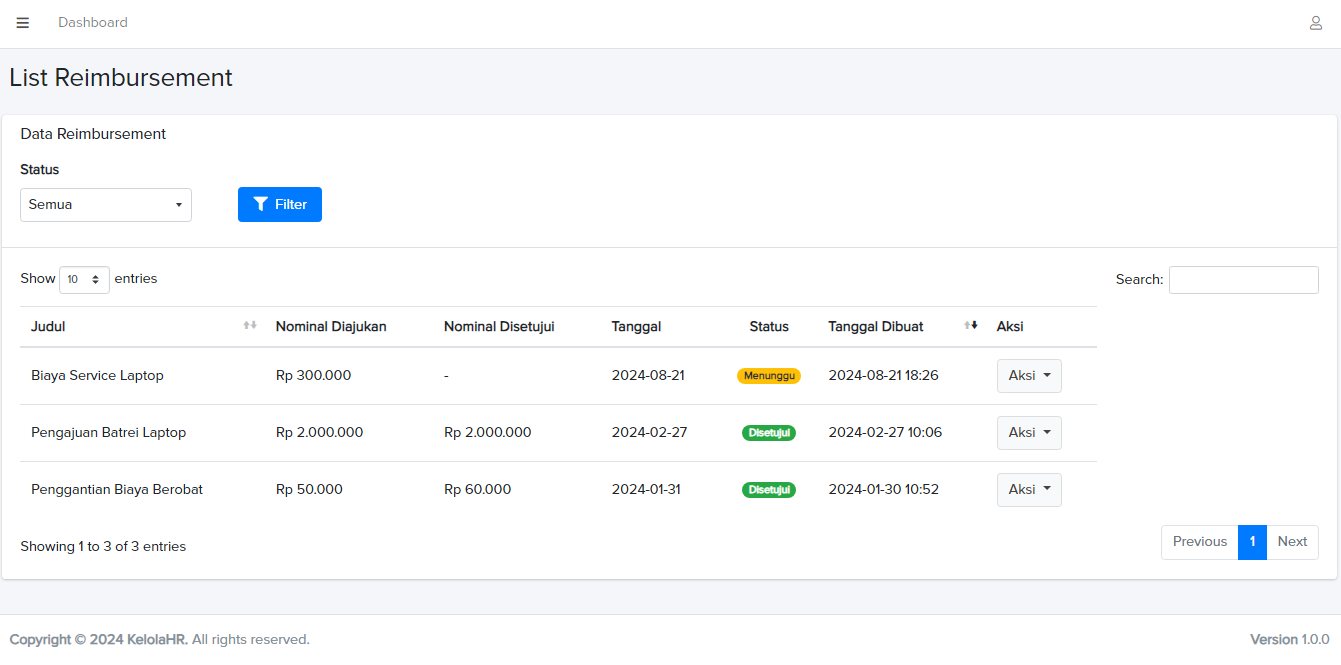Click the Menunggu status badge
Image resolution: width=1341 pixels, height=665 pixels.
point(769,376)
